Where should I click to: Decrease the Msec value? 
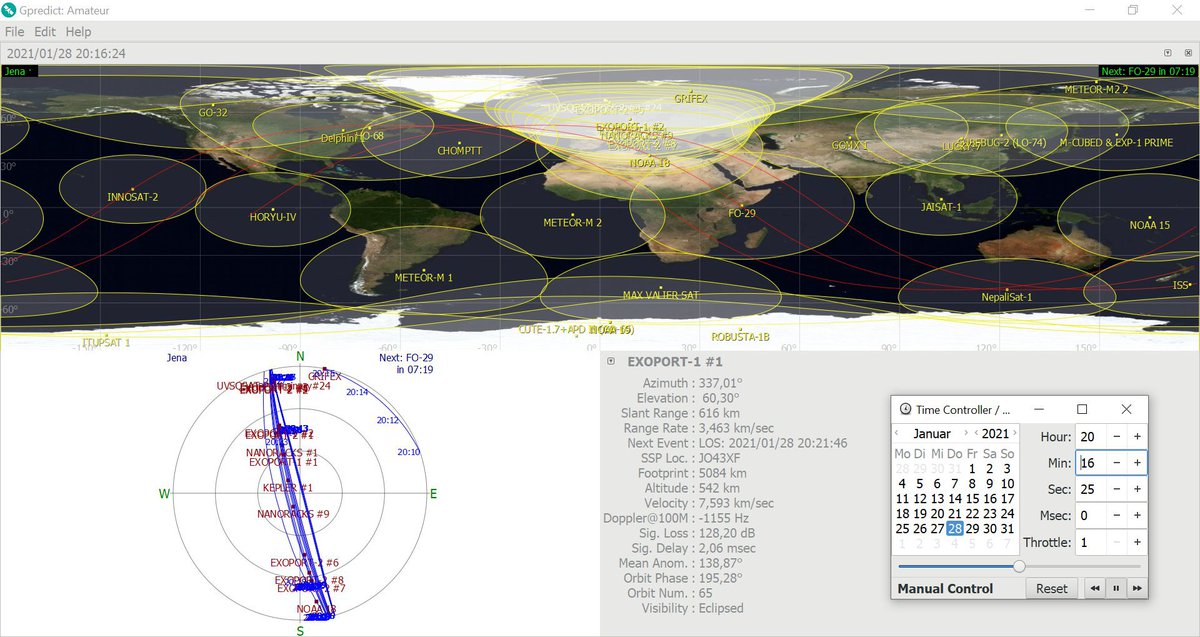(1116, 515)
